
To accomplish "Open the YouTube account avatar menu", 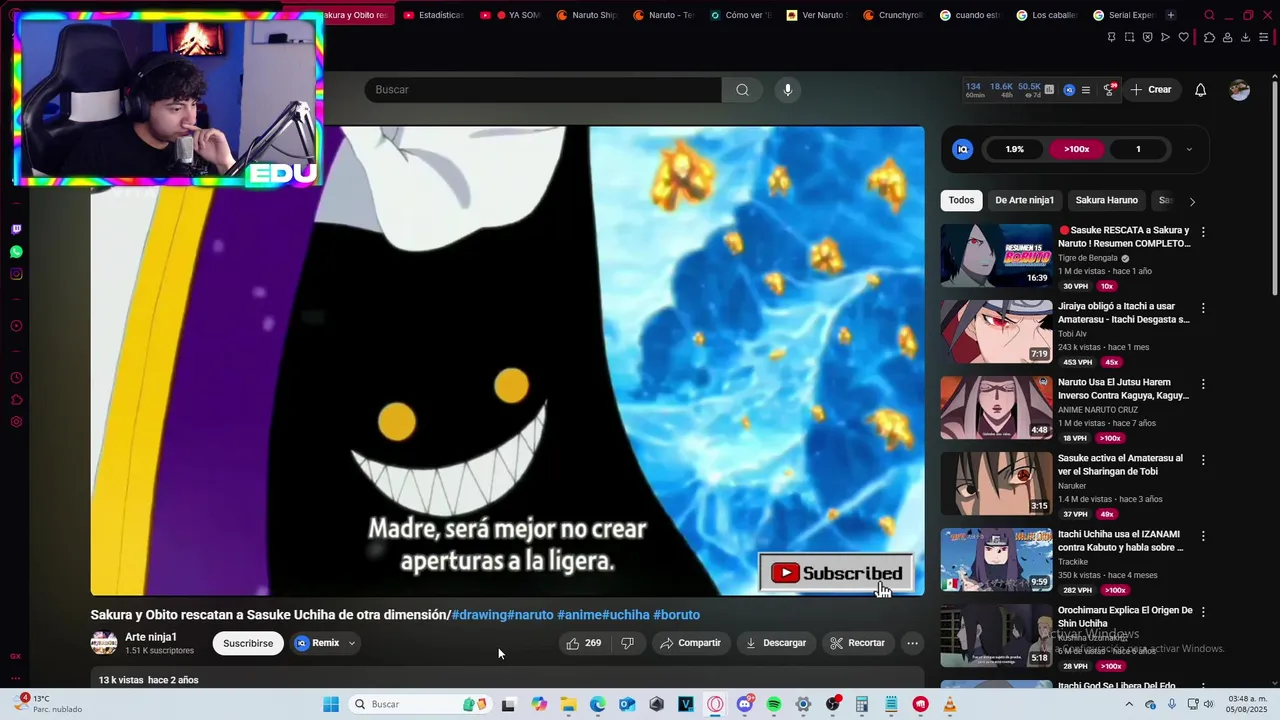I will [x=1240, y=90].
